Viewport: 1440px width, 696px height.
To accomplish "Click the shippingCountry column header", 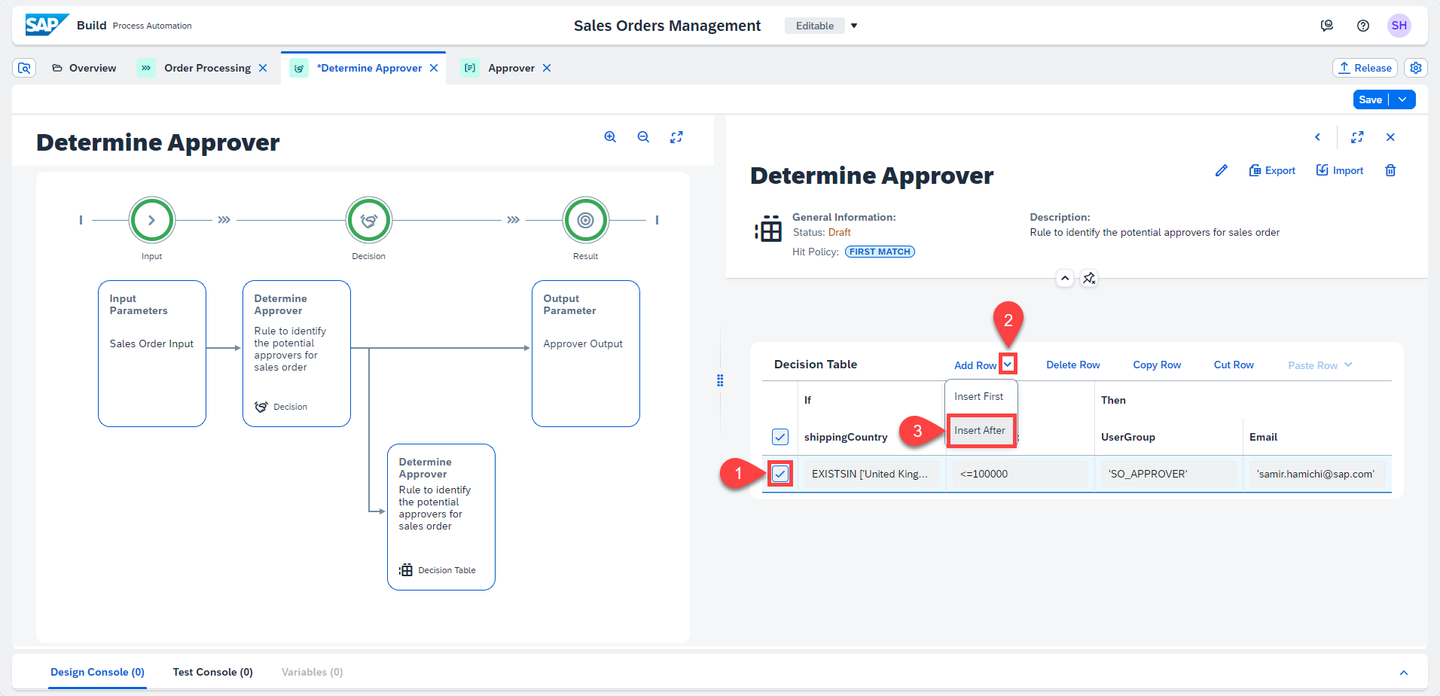I will [x=846, y=437].
